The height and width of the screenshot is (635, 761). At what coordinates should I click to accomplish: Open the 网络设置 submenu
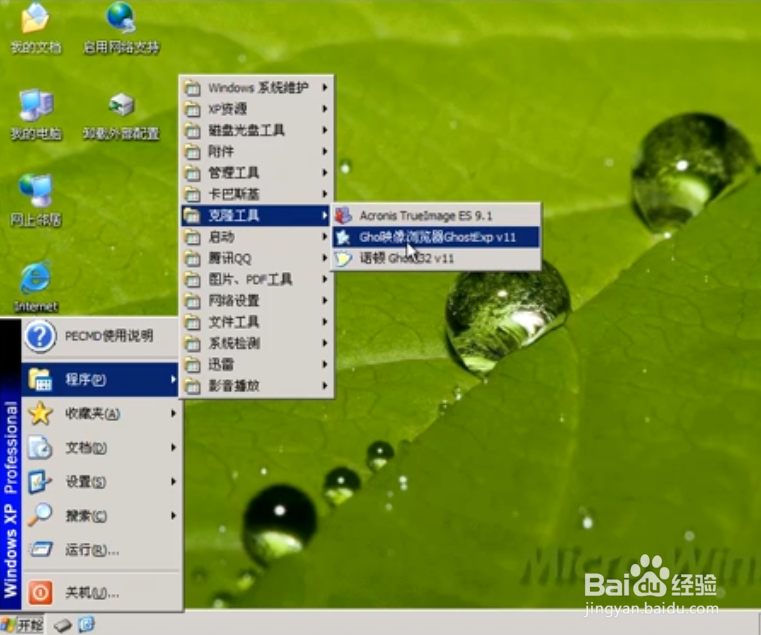click(x=256, y=301)
